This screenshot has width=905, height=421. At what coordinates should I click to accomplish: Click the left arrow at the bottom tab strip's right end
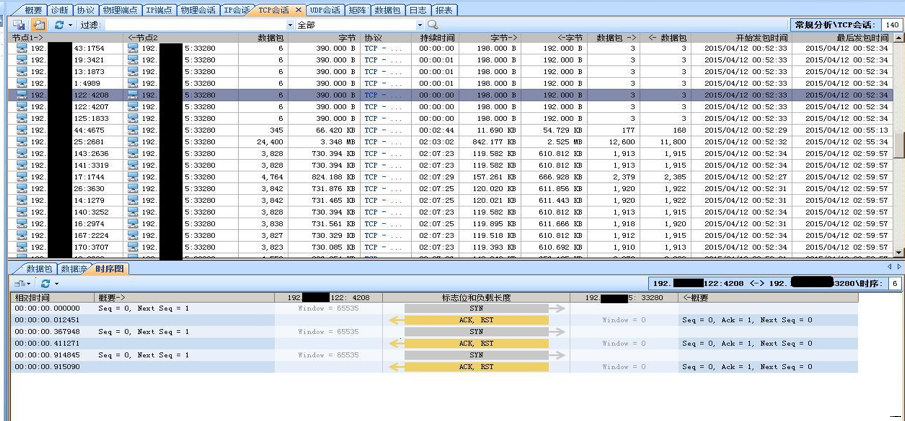click(x=888, y=268)
